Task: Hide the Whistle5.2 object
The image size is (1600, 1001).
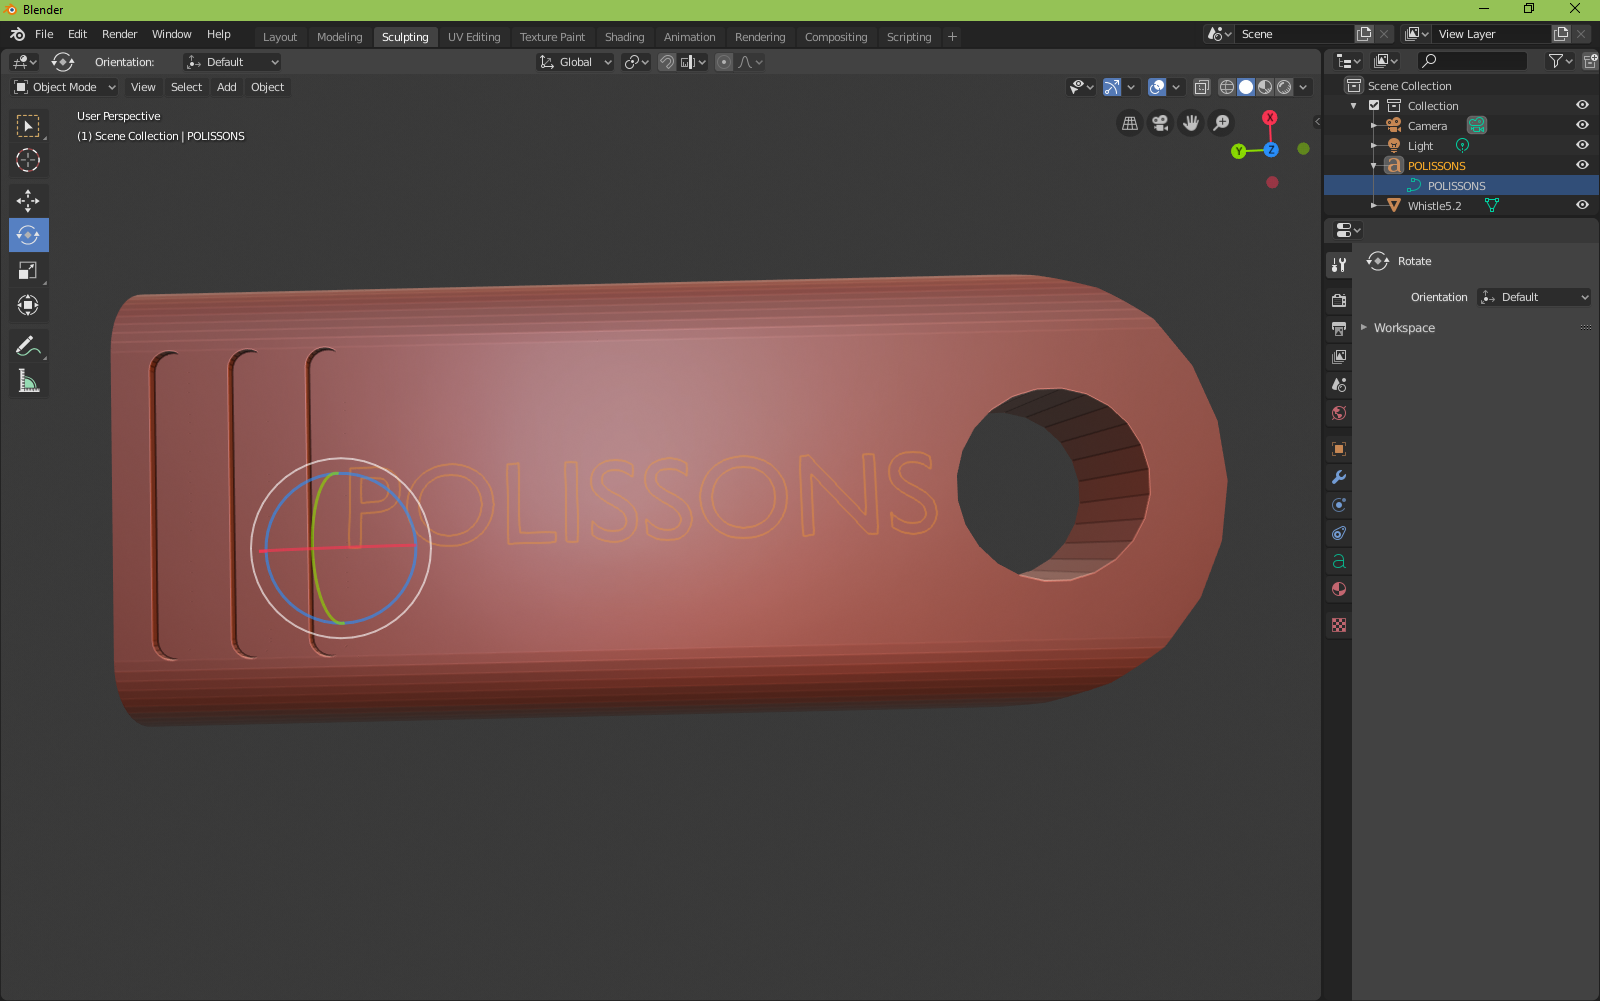Action: 1582,205
